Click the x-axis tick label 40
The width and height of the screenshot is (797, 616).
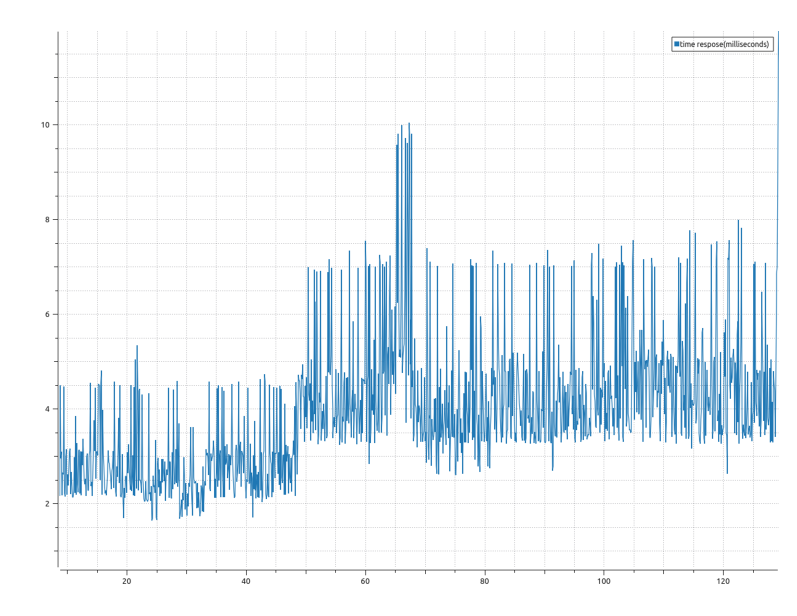(x=246, y=581)
